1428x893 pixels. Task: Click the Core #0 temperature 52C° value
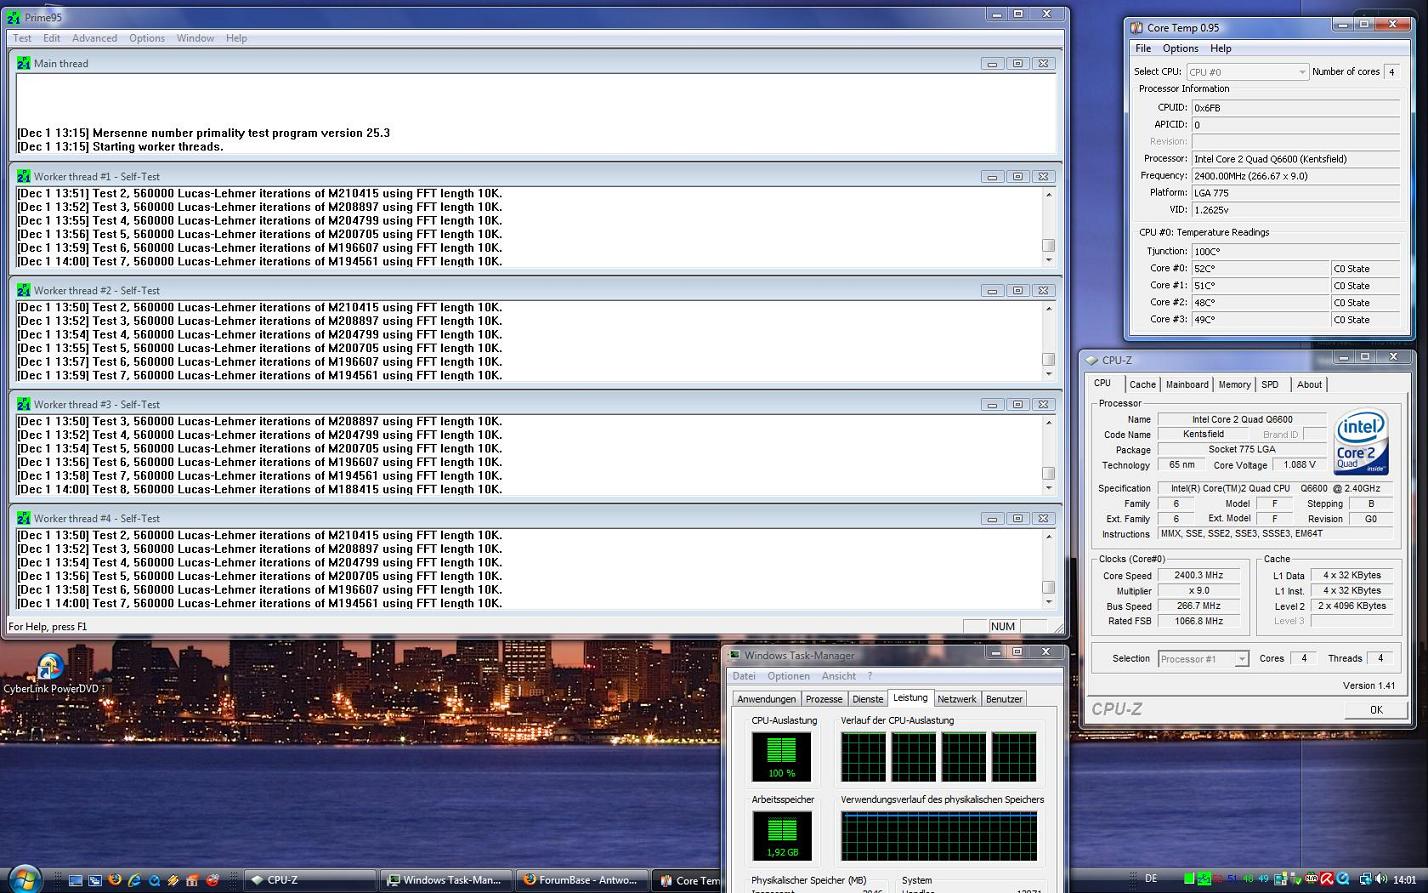(x=1260, y=269)
